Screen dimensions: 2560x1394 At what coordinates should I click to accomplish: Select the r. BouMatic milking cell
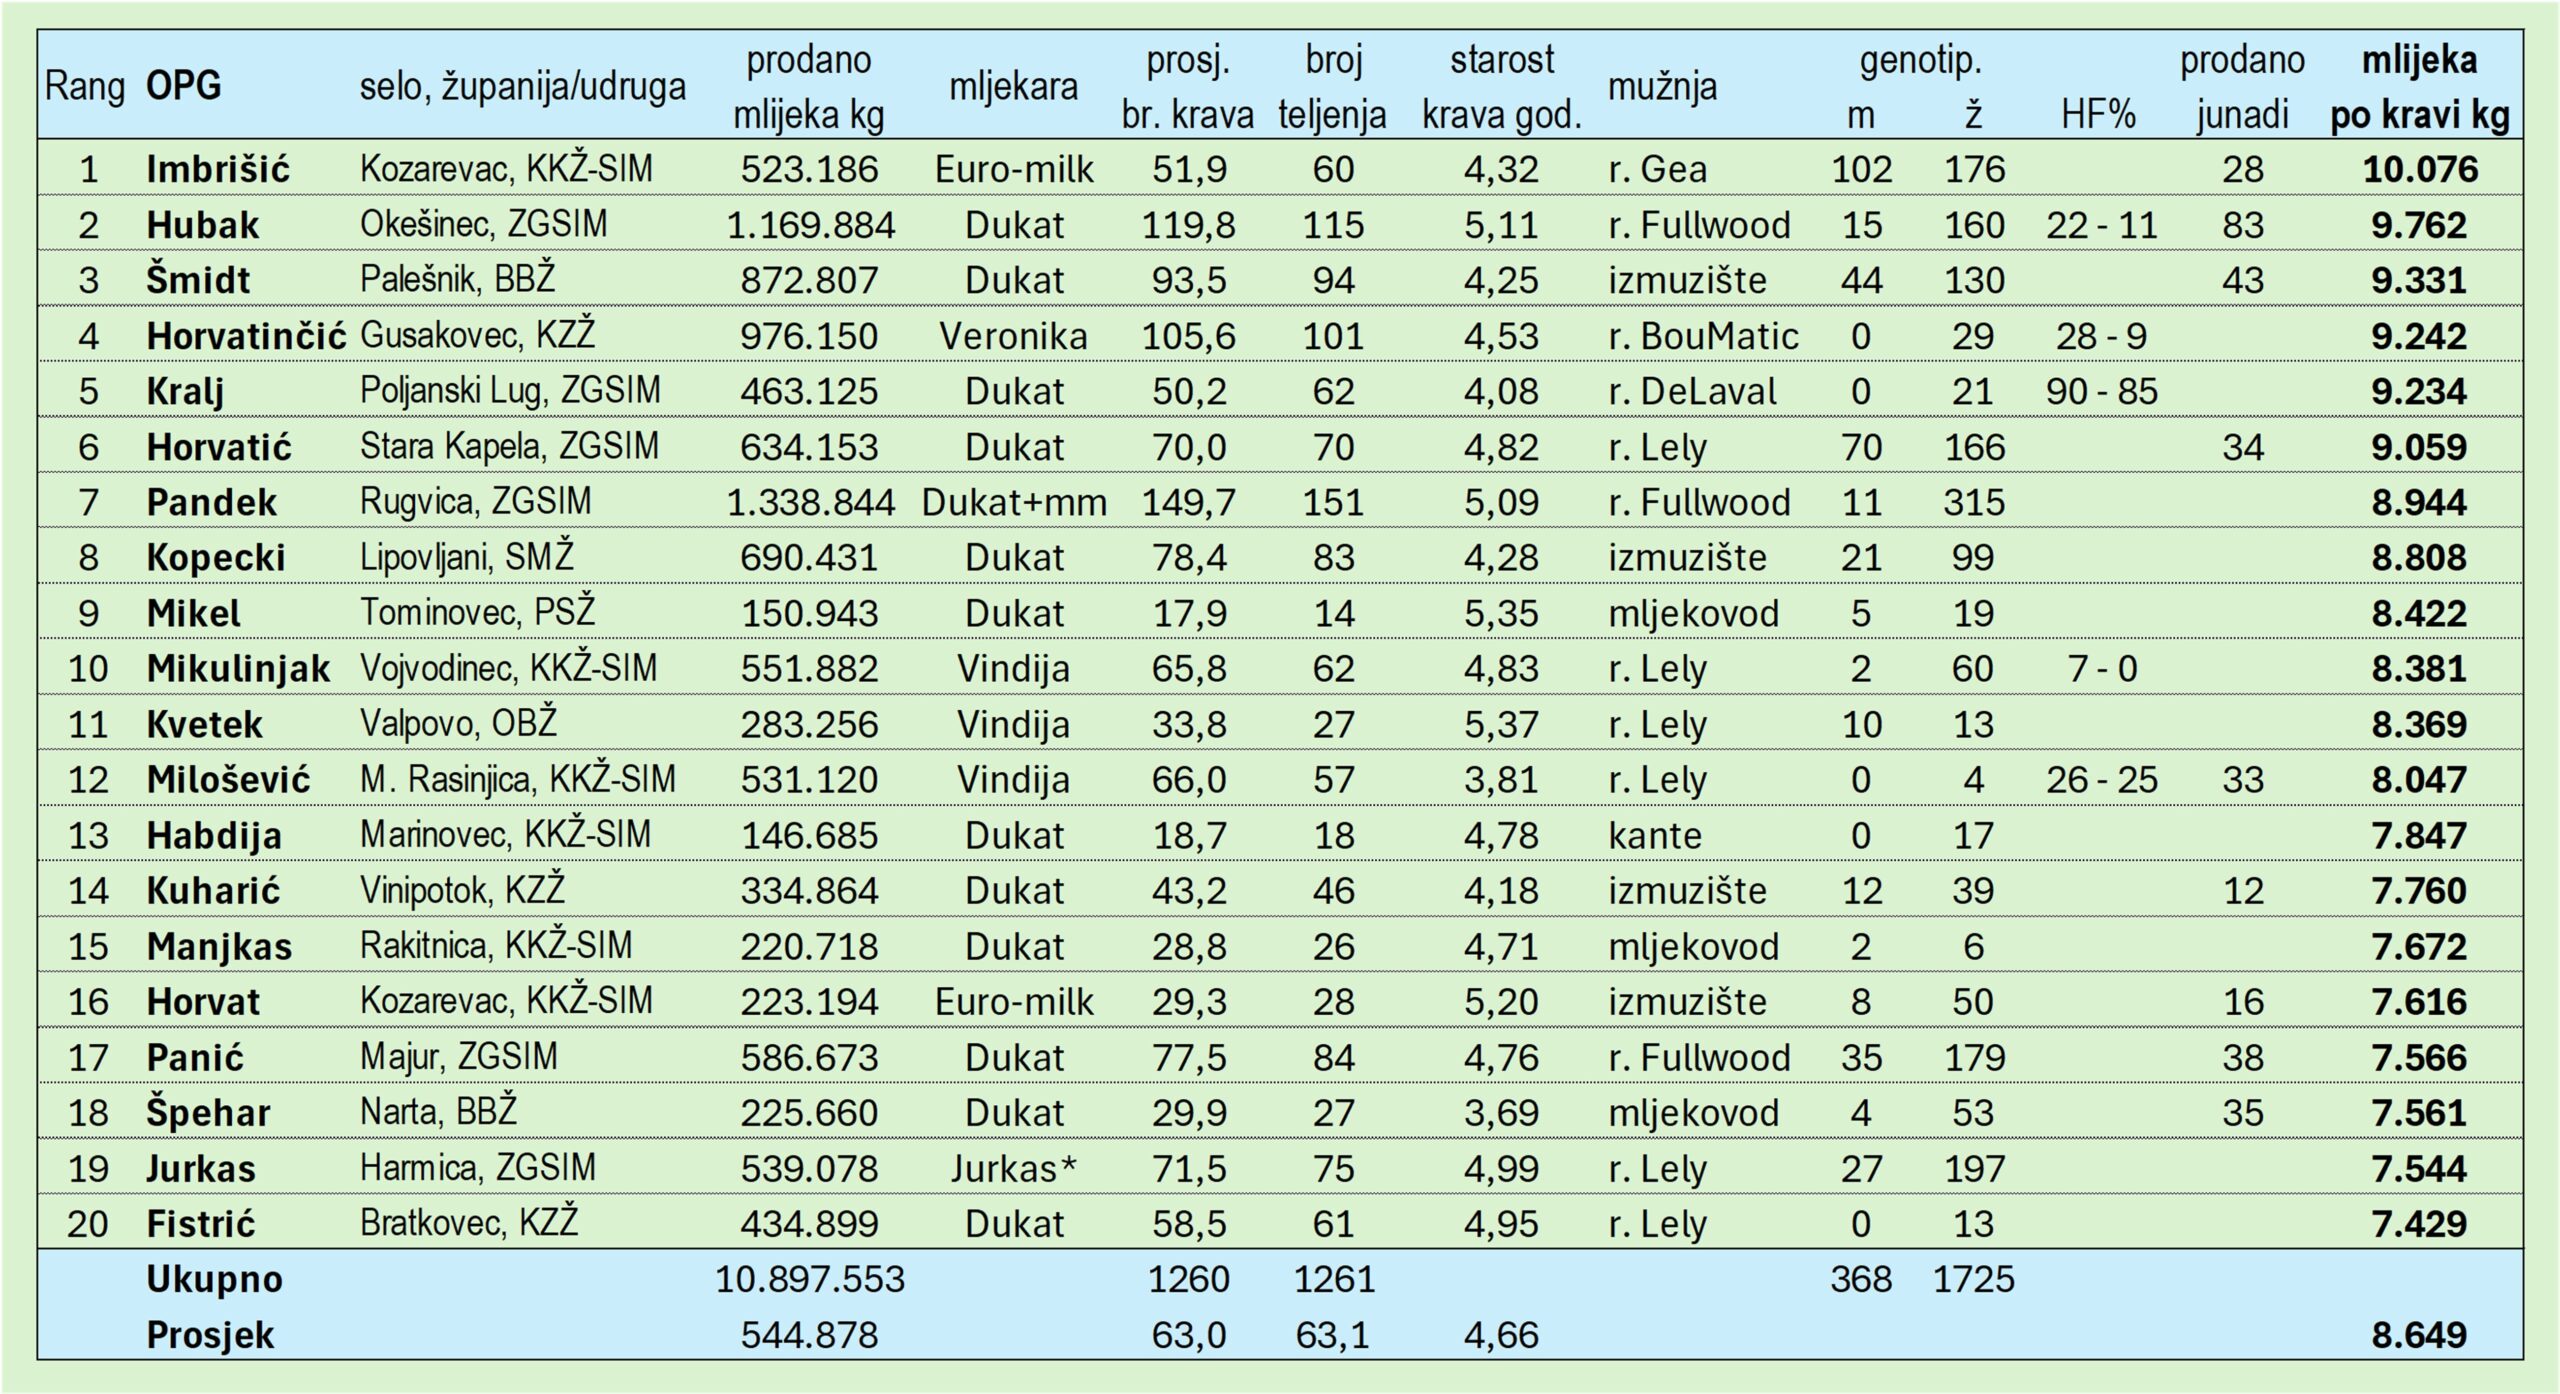point(1703,336)
